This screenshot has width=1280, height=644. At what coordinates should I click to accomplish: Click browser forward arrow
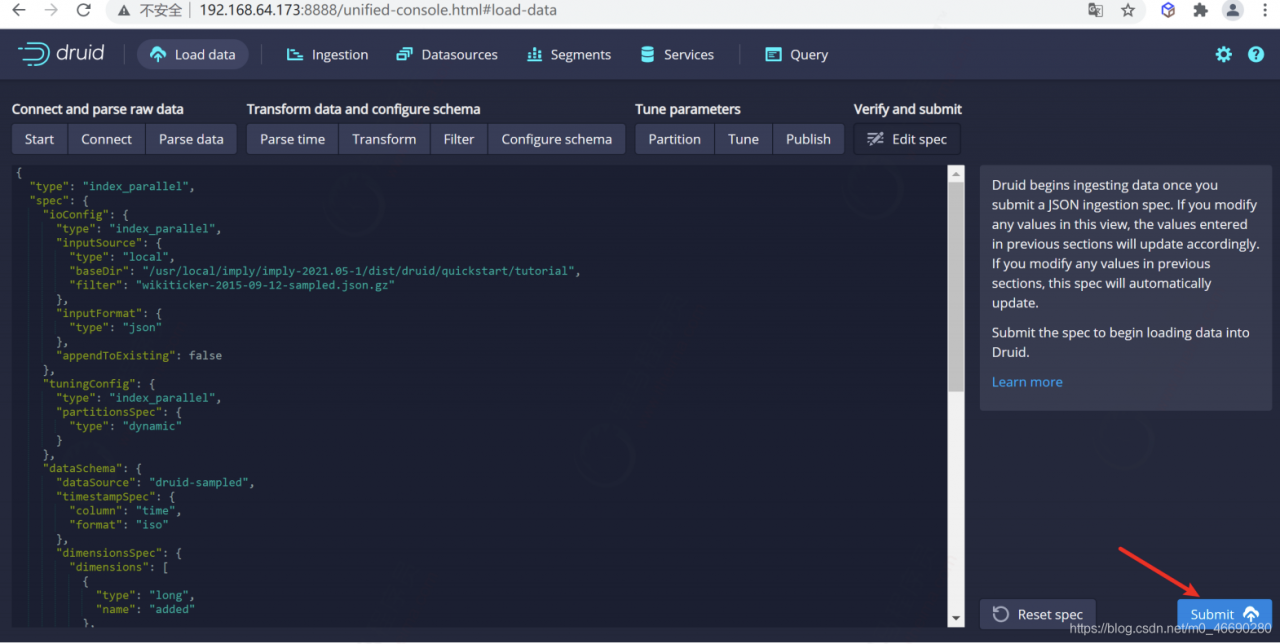[51, 10]
